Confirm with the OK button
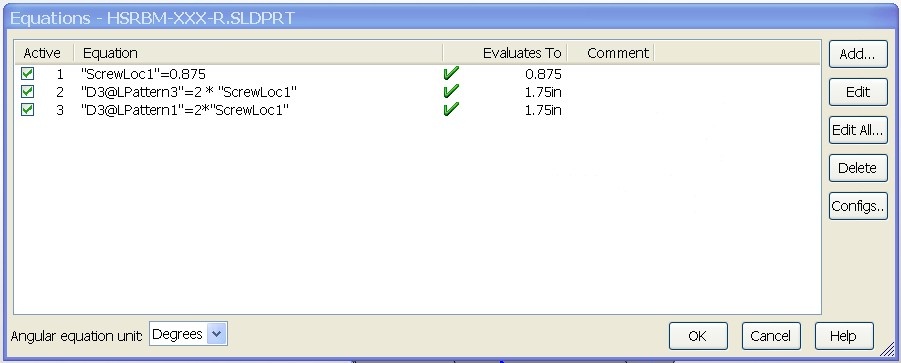Viewport: 901px width, 363px height. click(698, 336)
